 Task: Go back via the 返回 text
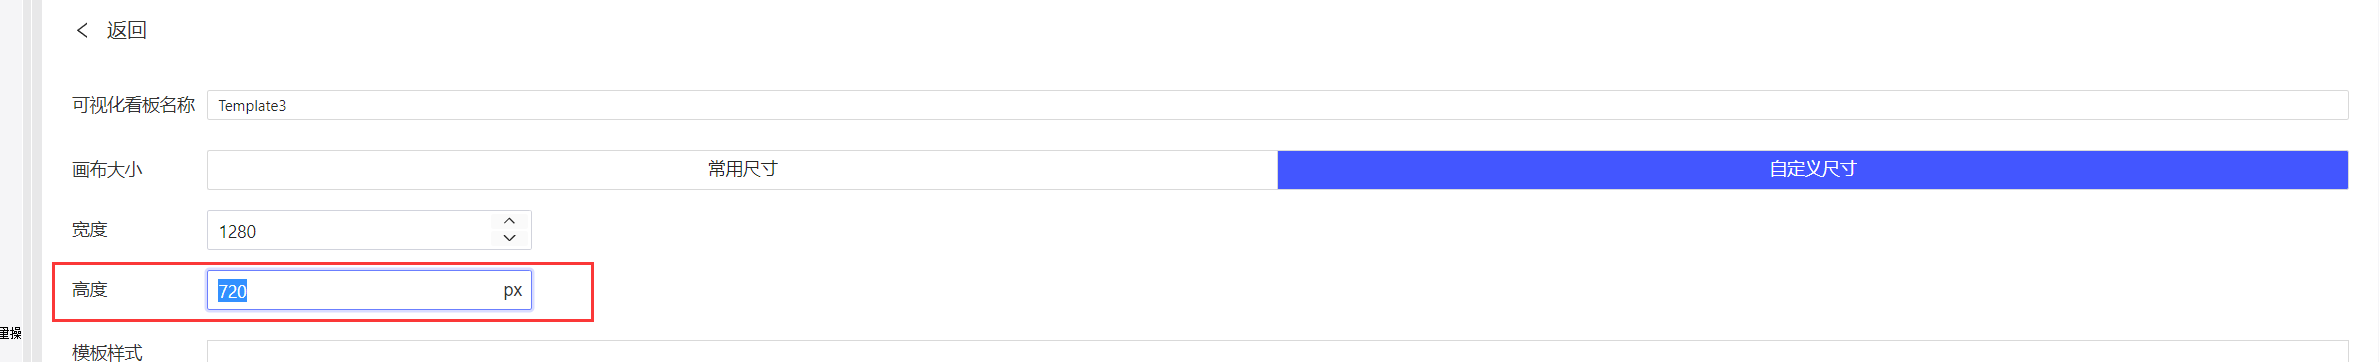pyautogui.click(x=127, y=30)
